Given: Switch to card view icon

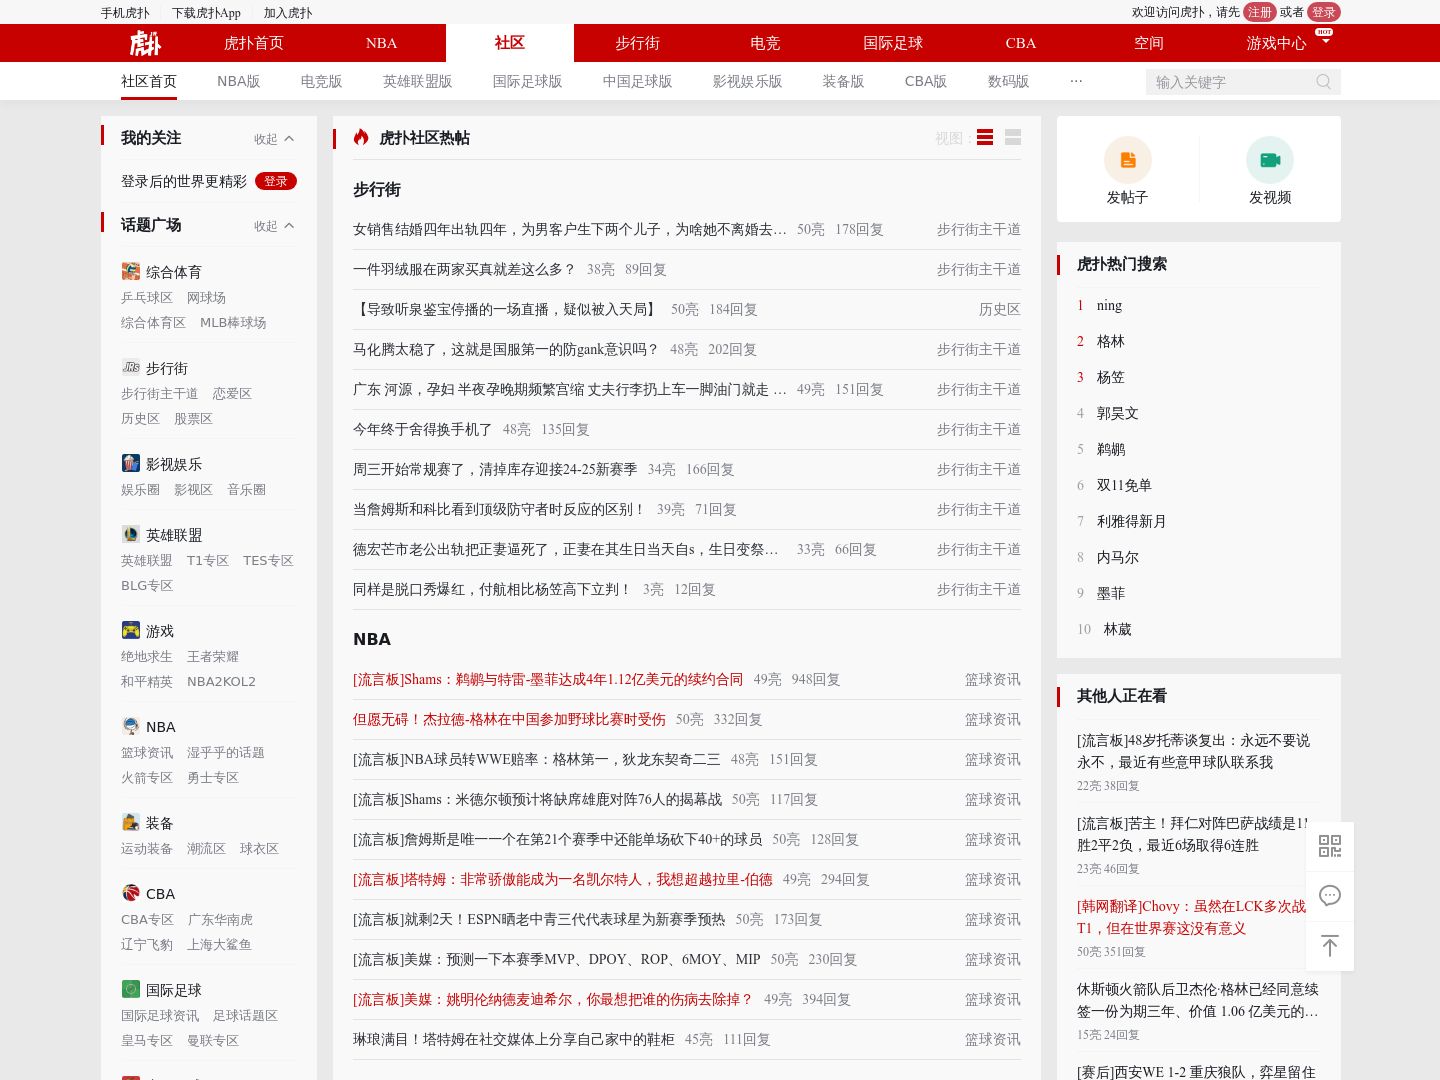Looking at the screenshot, I should click(x=1013, y=137).
